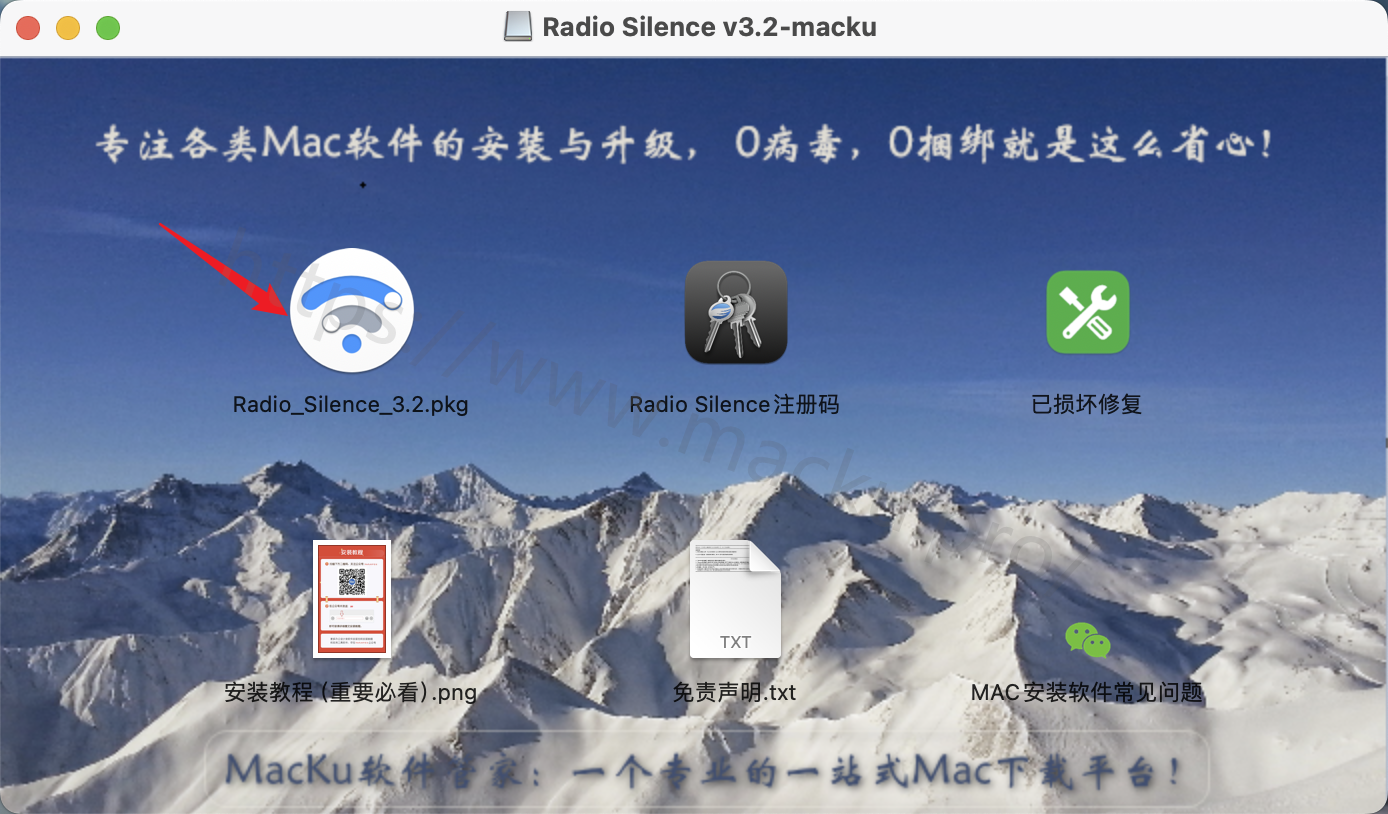Image resolution: width=1388 pixels, height=814 pixels.
Task: Click the disk volume icon in title bar
Action: point(518,27)
